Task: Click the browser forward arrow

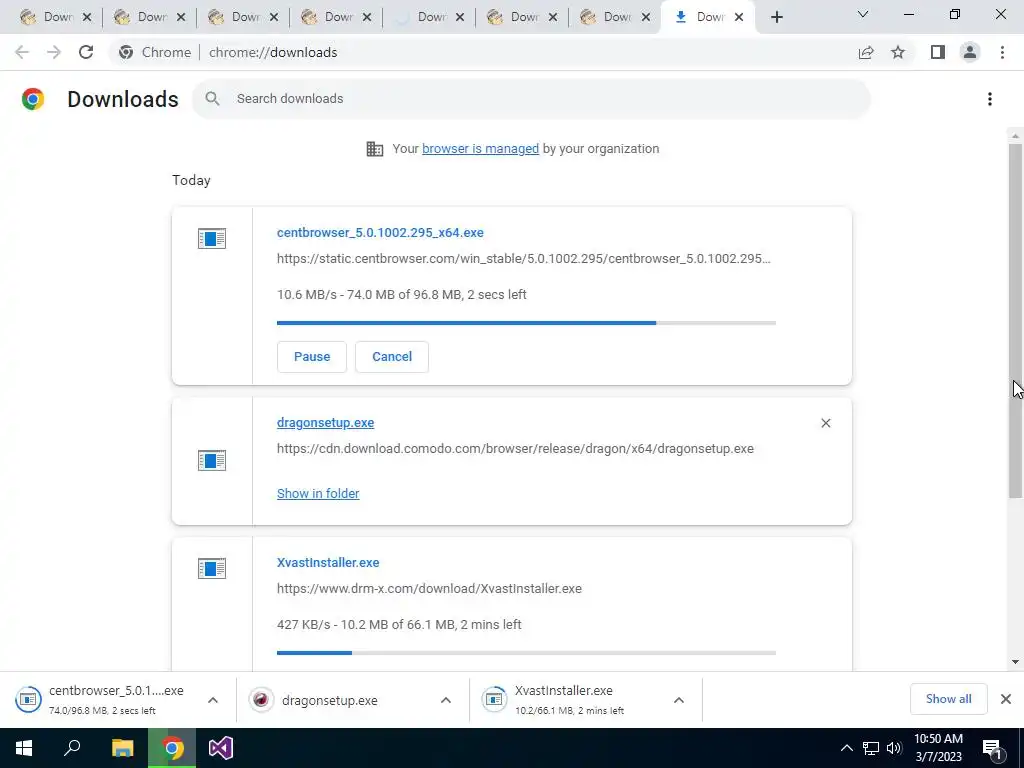Action: pyautogui.click(x=54, y=52)
